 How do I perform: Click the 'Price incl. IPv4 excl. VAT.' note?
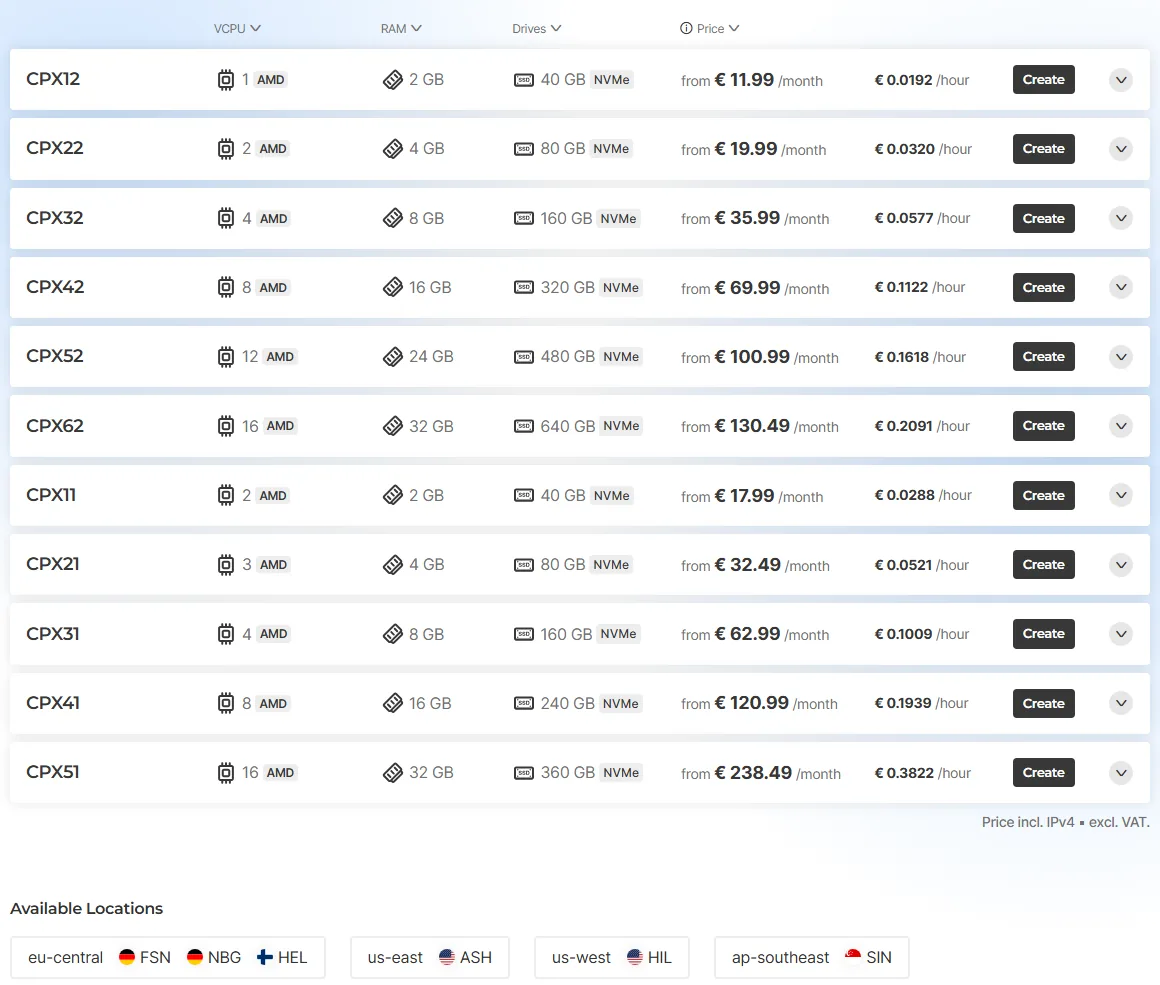pyautogui.click(x=1065, y=822)
